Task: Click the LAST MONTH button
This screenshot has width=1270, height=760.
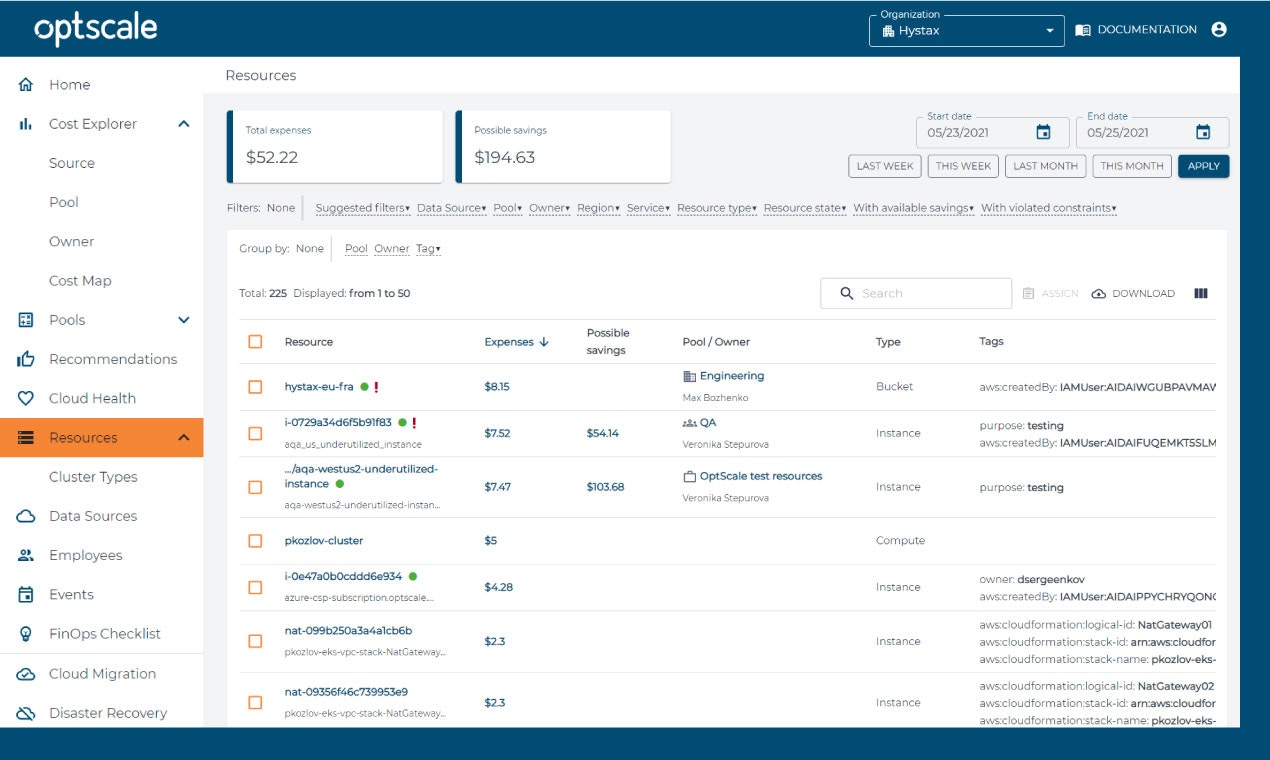Action: (1045, 166)
